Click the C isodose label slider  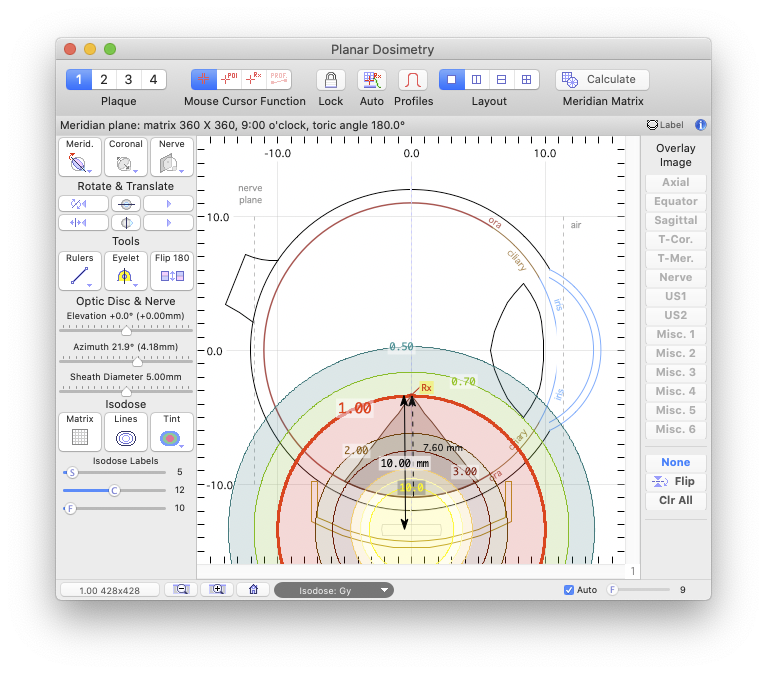pos(114,490)
